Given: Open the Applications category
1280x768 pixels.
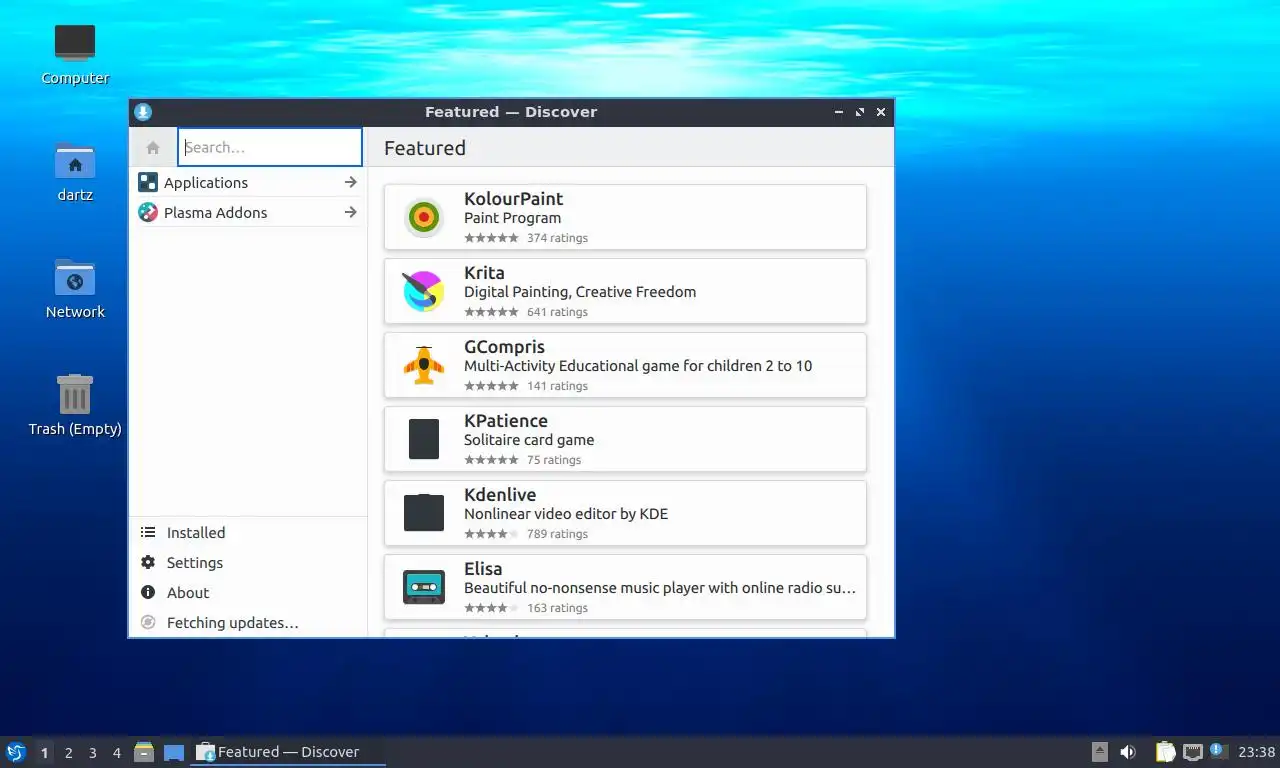Looking at the screenshot, I should point(248,182).
